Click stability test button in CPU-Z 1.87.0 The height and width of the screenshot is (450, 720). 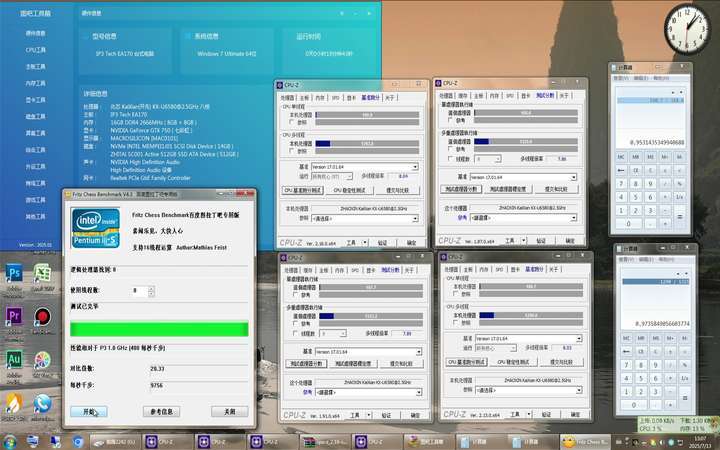[508, 189]
